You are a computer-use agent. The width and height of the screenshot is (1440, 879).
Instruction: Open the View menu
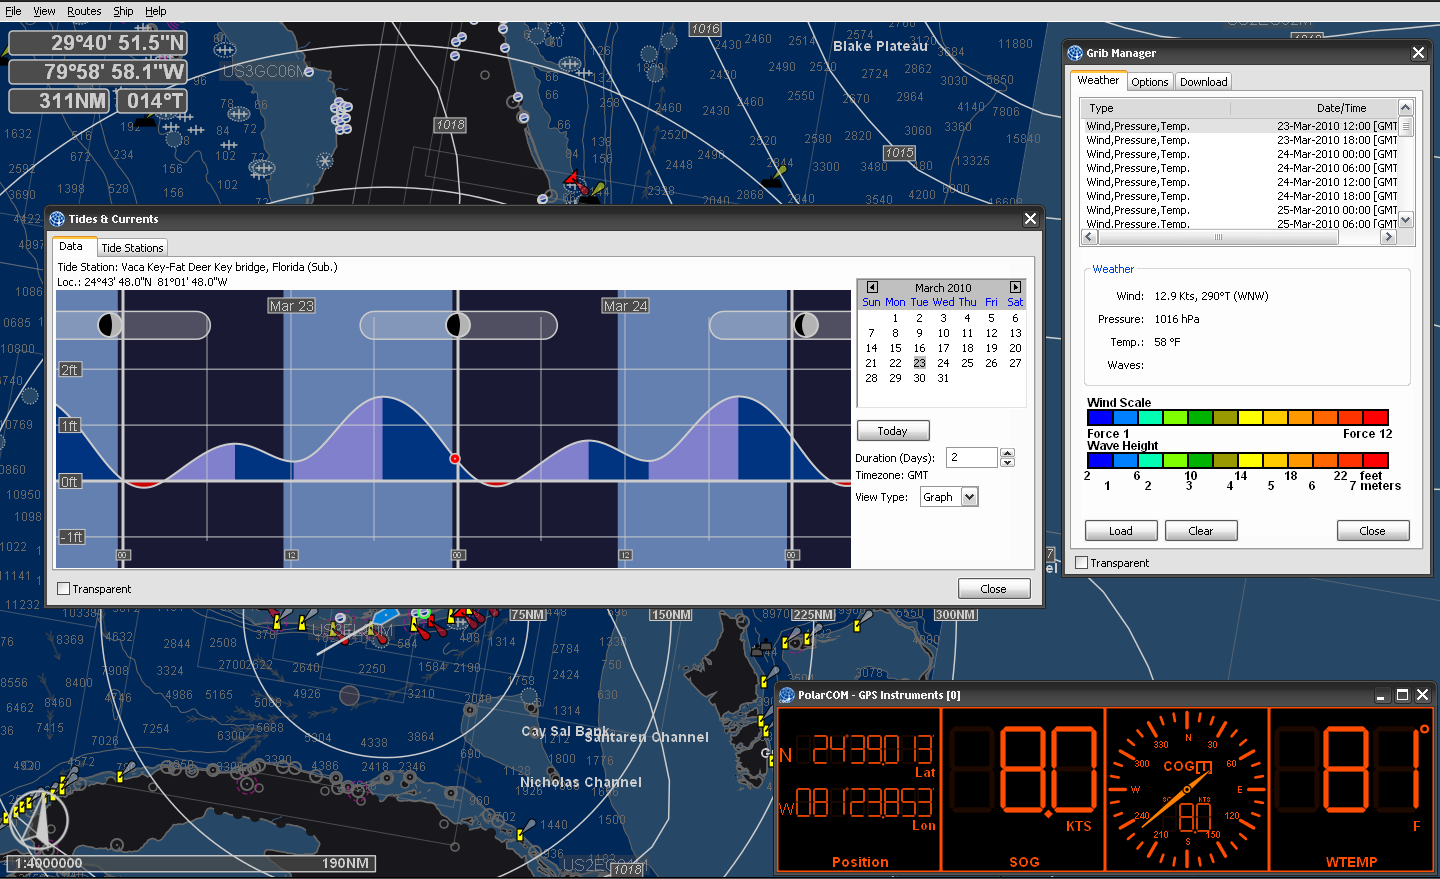[x=44, y=11]
